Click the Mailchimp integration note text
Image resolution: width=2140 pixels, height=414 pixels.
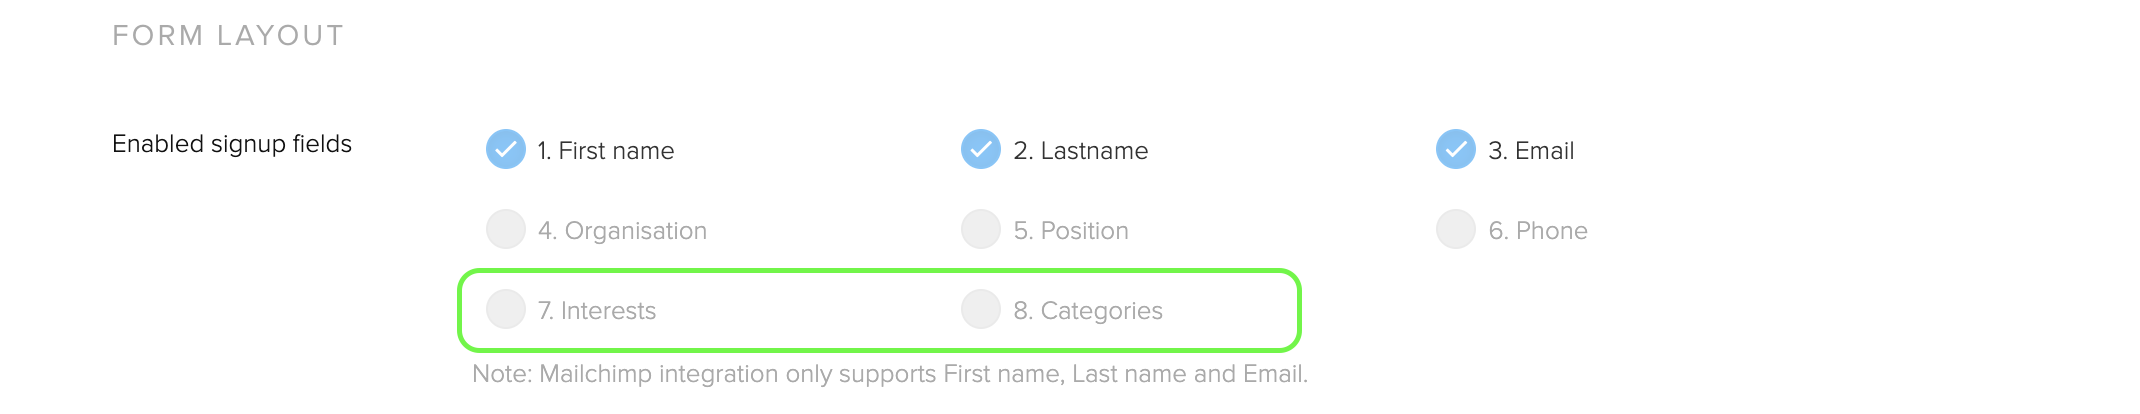(890, 374)
